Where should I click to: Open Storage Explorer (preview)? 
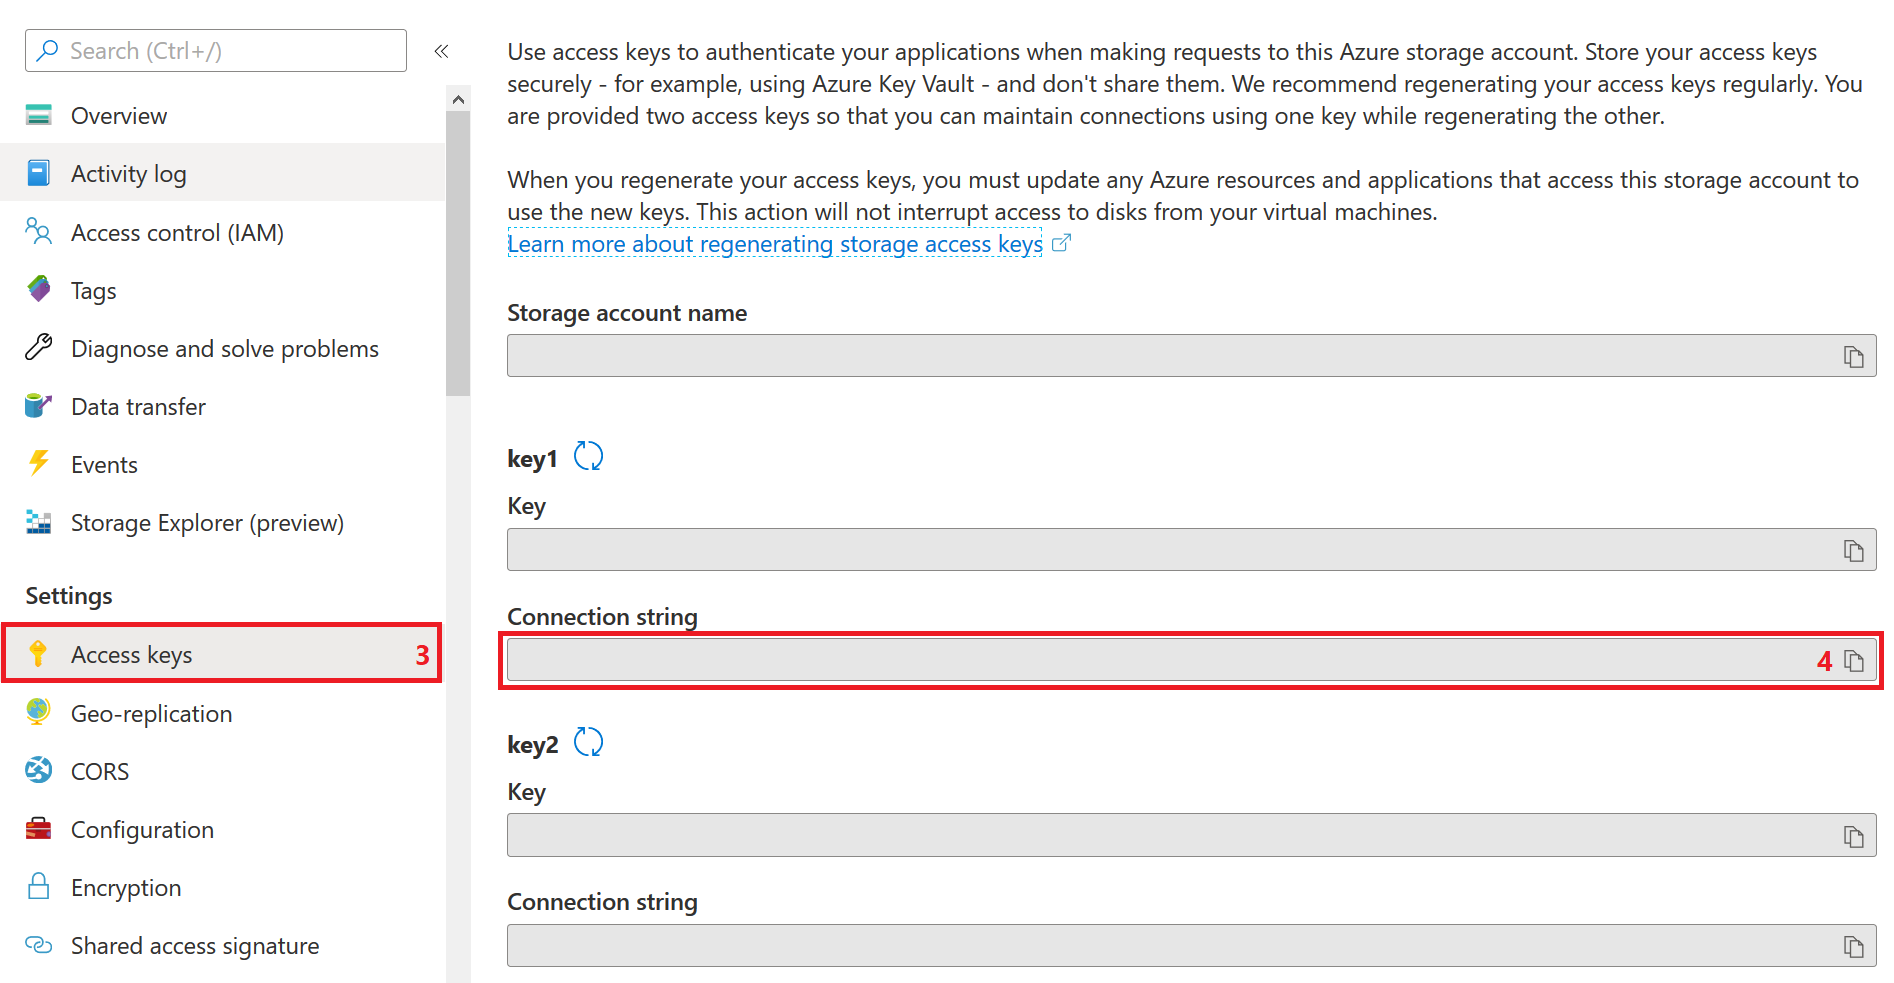tap(223, 522)
